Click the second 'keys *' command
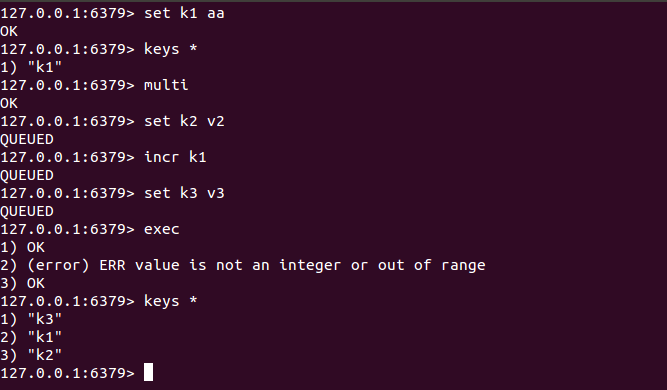 click(x=170, y=301)
